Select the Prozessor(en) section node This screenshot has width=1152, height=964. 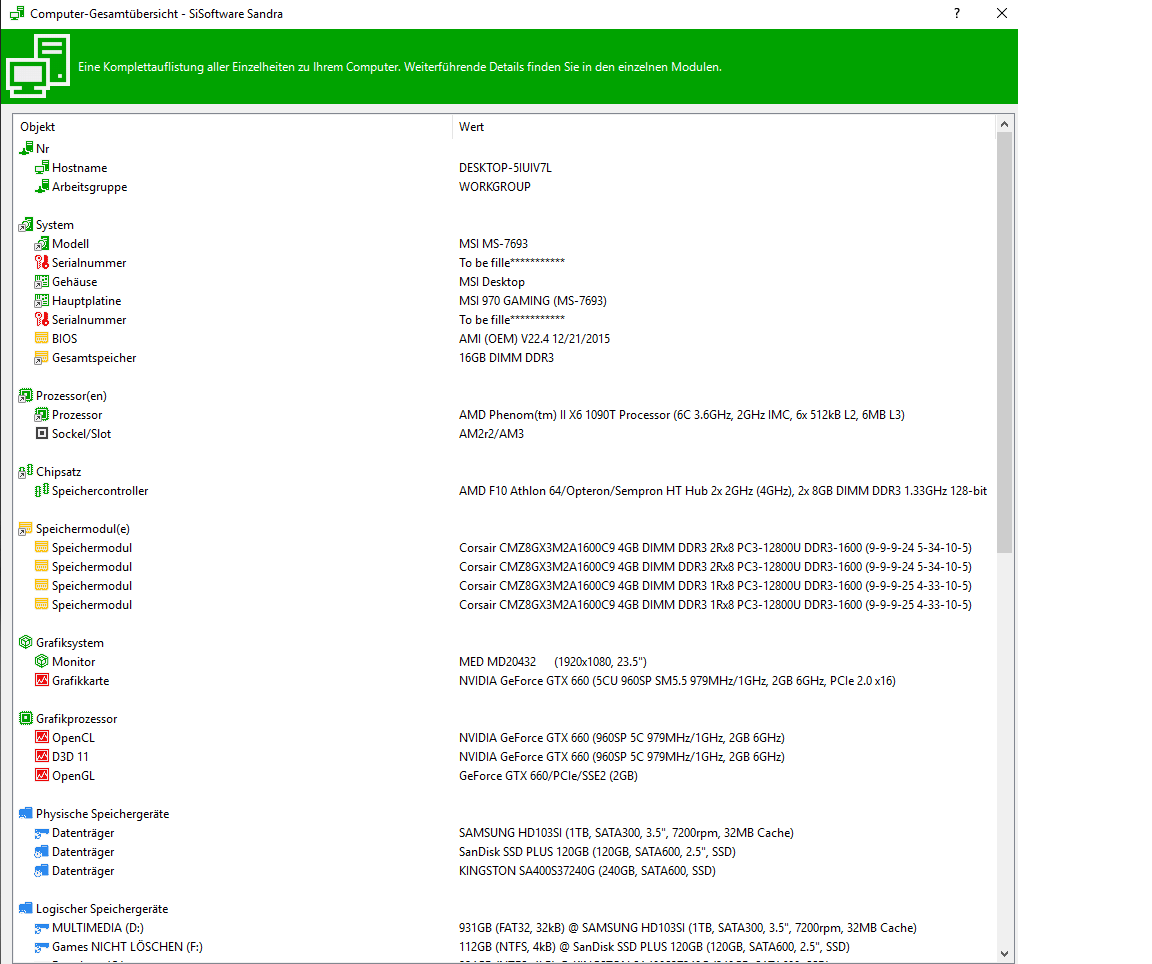coord(71,396)
